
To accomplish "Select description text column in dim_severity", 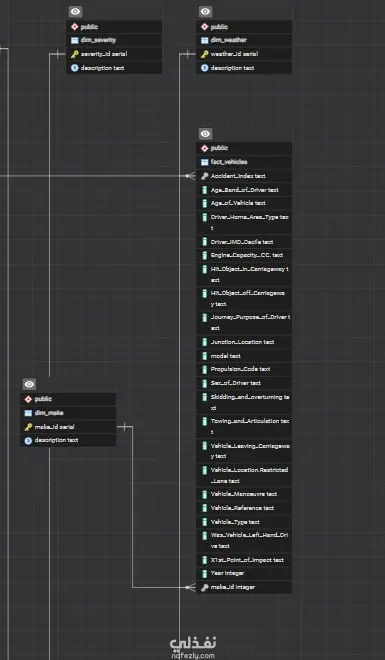I will (114, 68).
